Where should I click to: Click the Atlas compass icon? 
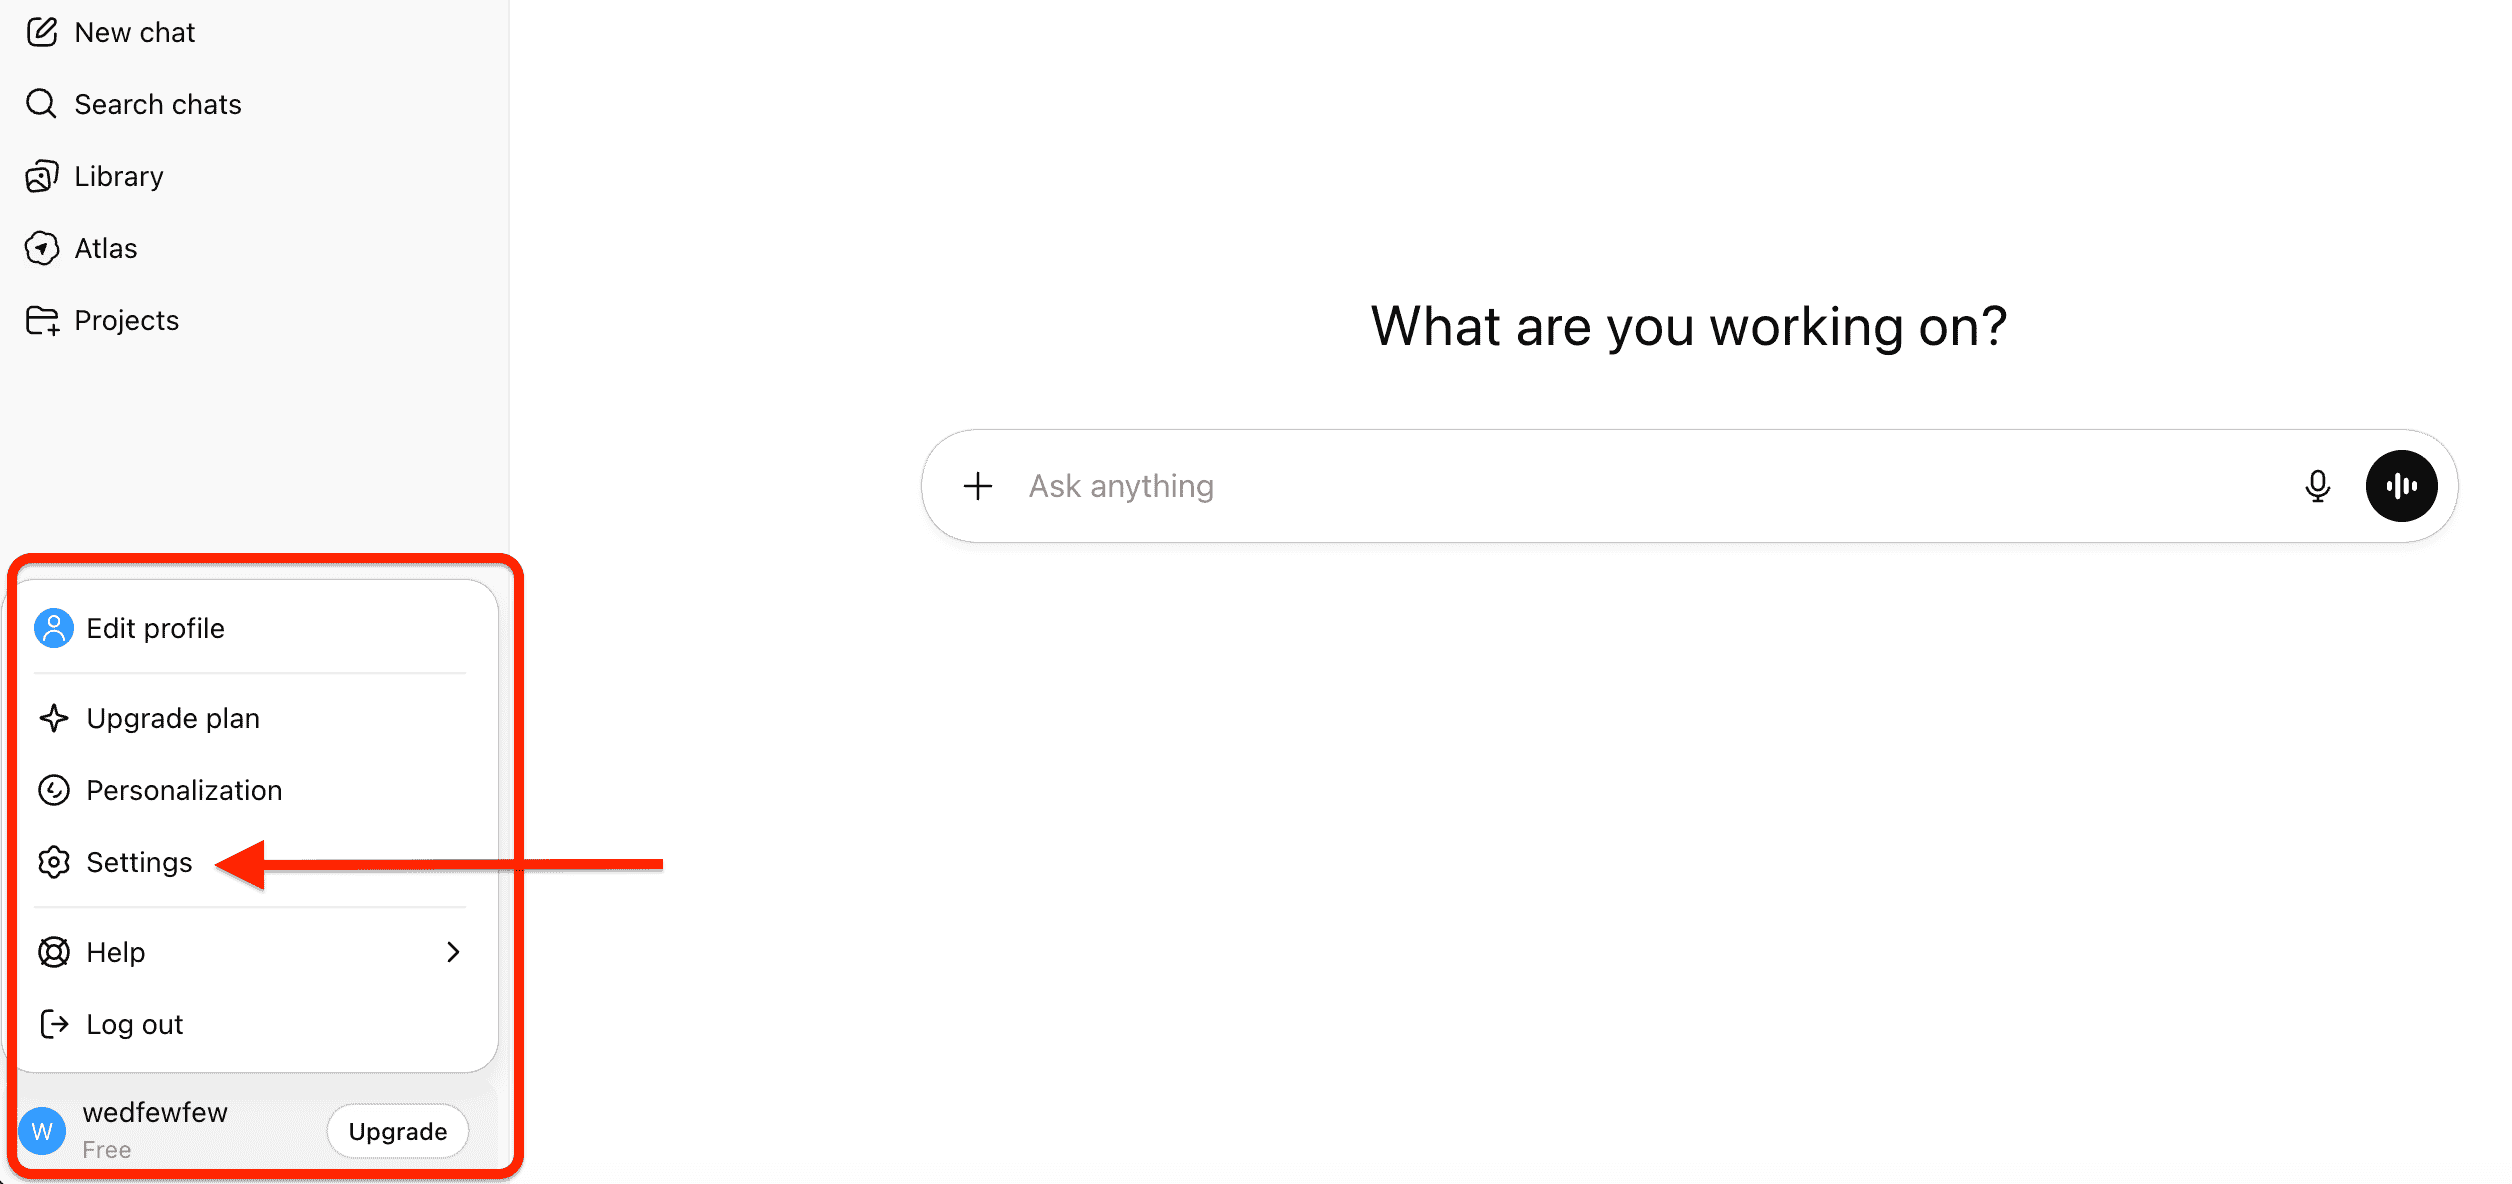click(x=41, y=248)
